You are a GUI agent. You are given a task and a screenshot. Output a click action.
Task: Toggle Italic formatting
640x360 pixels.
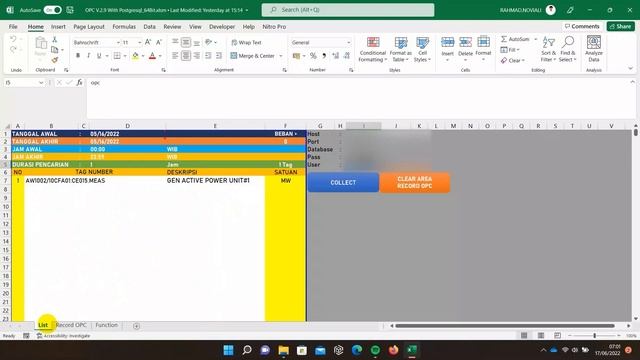tap(88, 56)
